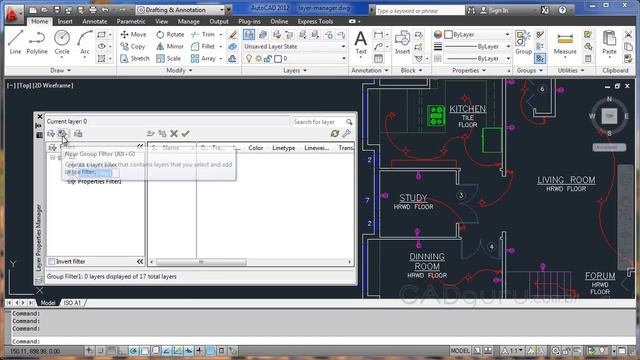Click the ViewCube TOP face

pos(609,116)
